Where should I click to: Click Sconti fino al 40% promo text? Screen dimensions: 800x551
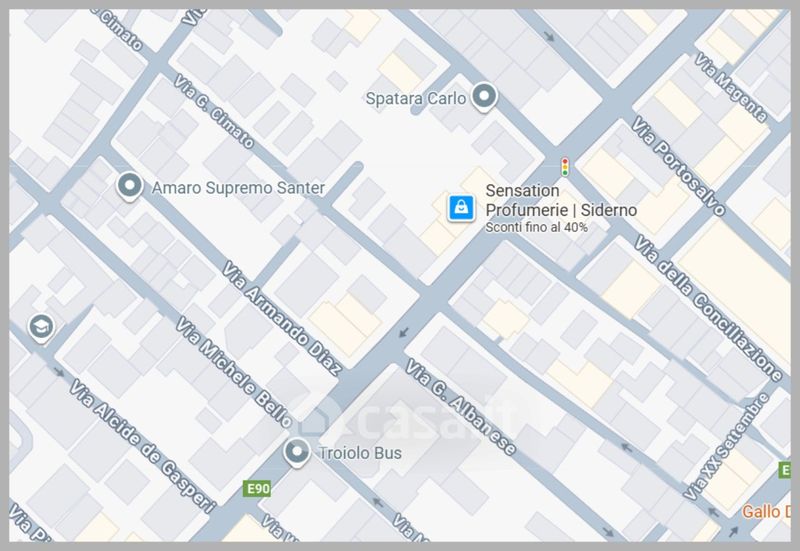coord(536,228)
